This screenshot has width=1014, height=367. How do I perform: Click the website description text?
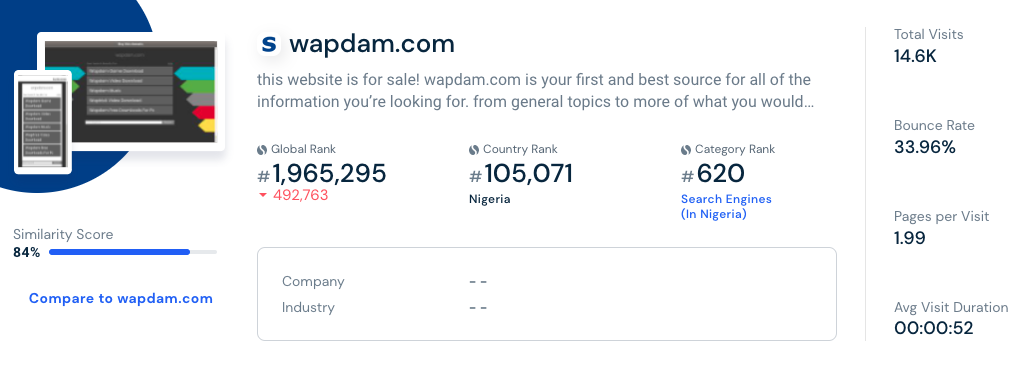pos(534,91)
